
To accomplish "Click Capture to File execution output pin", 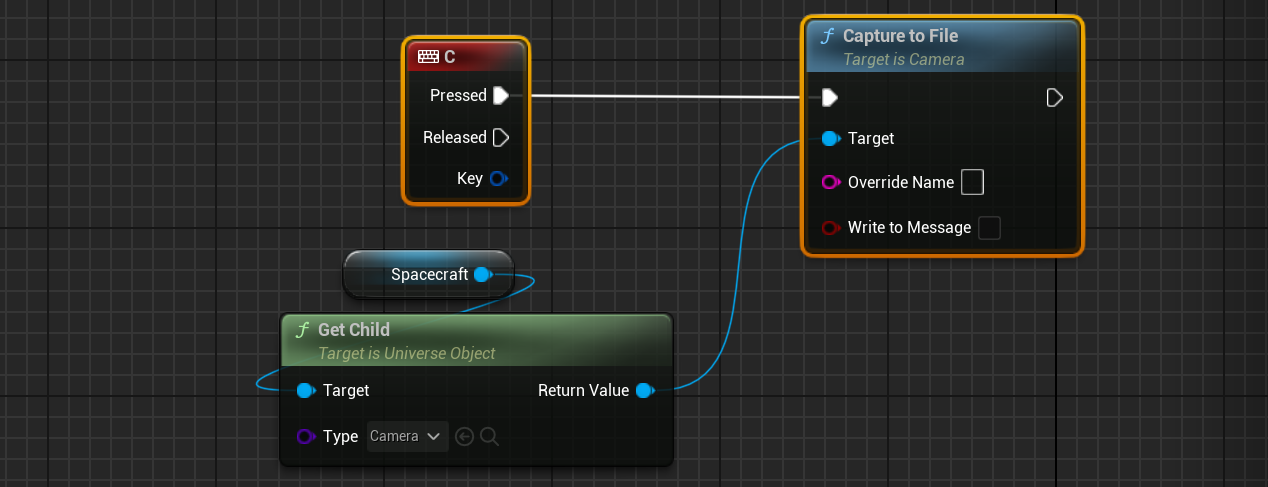I will click(x=1054, y=97).
